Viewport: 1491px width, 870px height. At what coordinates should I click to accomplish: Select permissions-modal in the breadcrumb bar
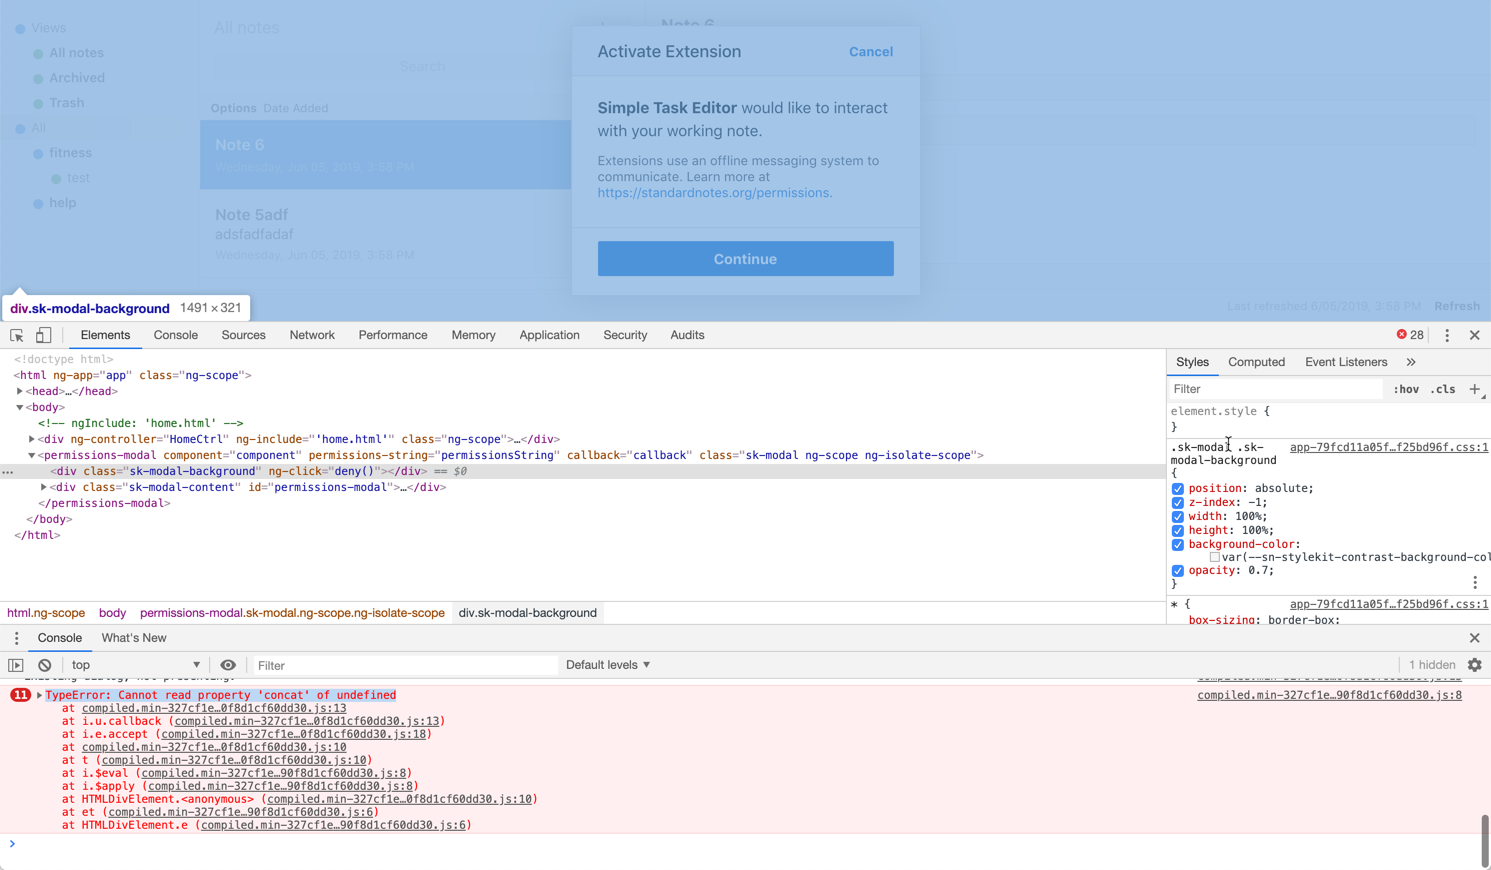[292, 613]
